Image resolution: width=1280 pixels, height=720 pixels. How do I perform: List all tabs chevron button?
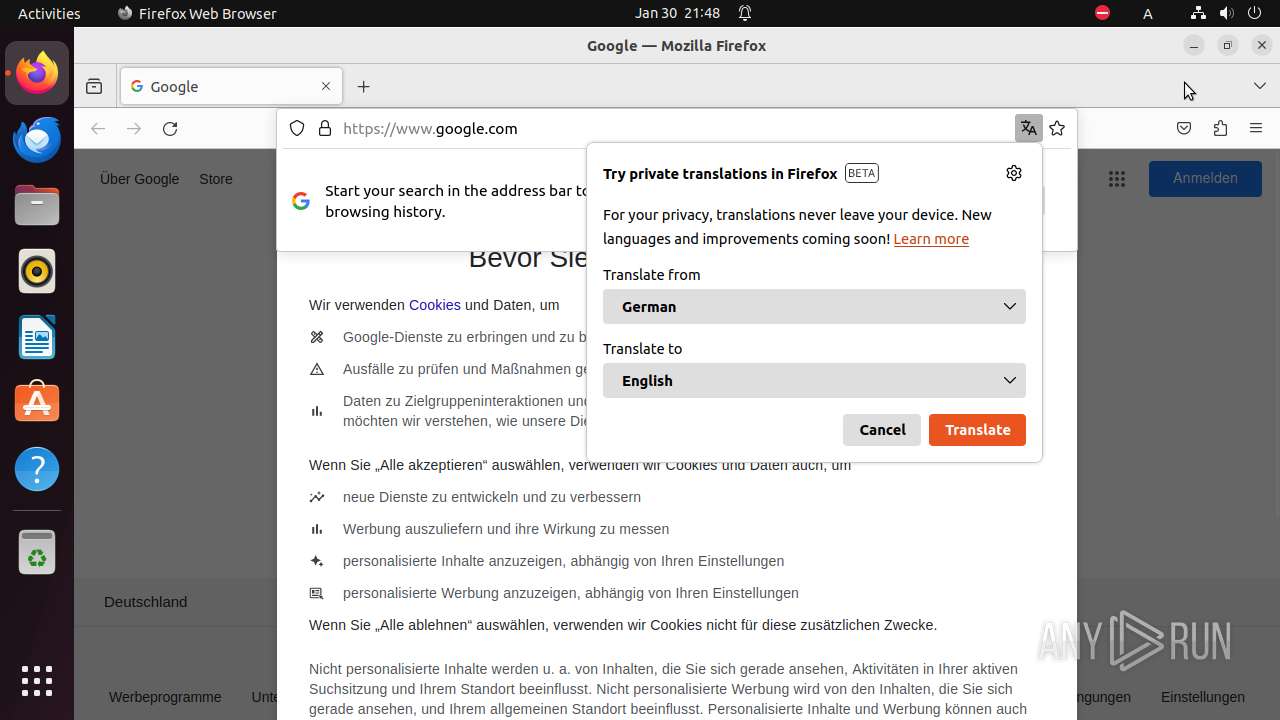[1260, 87]
